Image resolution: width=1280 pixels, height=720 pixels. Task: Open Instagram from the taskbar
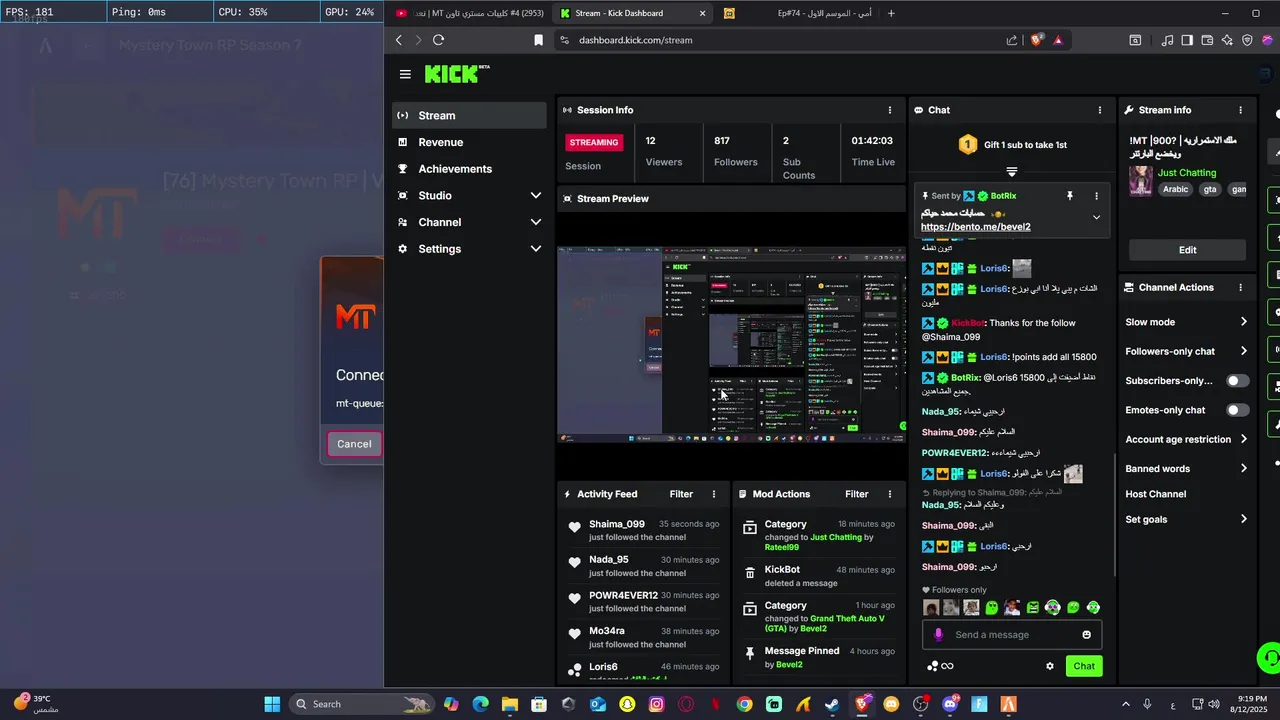tap(656, 704)
